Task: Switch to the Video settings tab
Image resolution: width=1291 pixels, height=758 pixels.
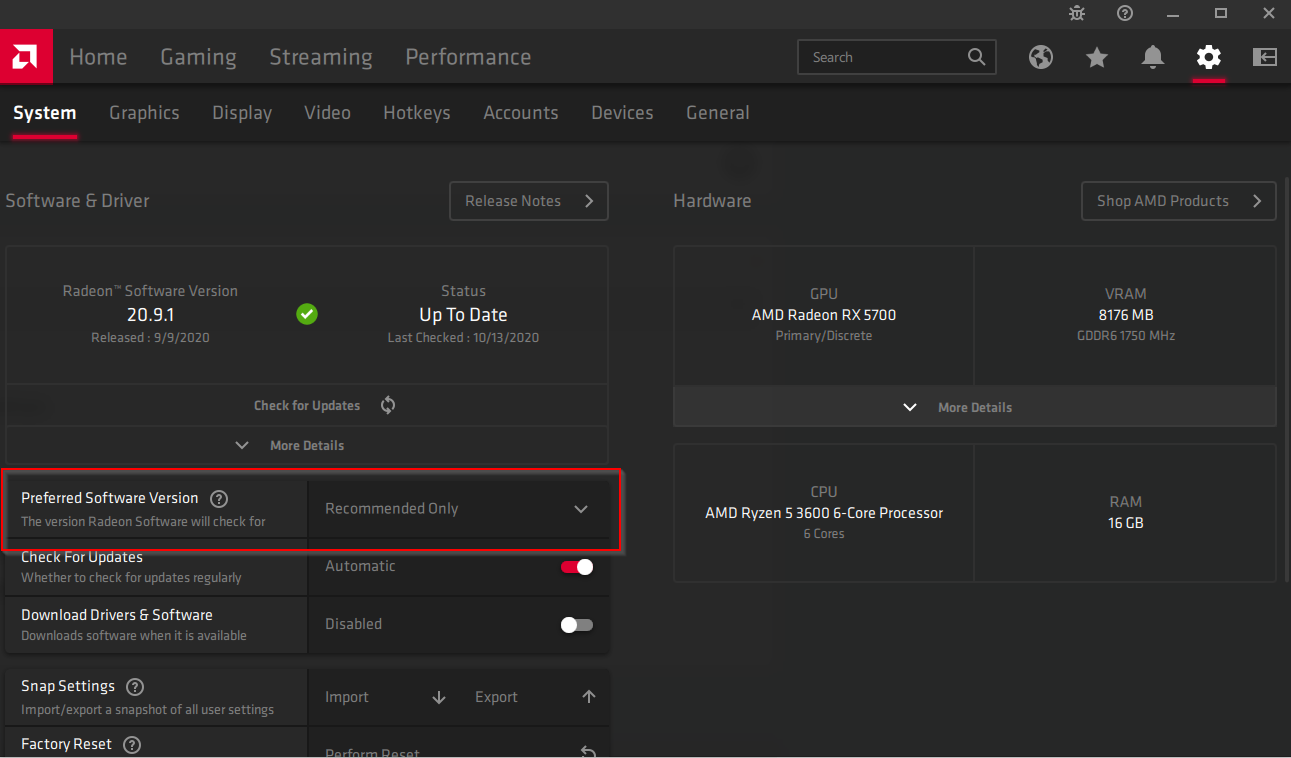Action: pos(327,113)
